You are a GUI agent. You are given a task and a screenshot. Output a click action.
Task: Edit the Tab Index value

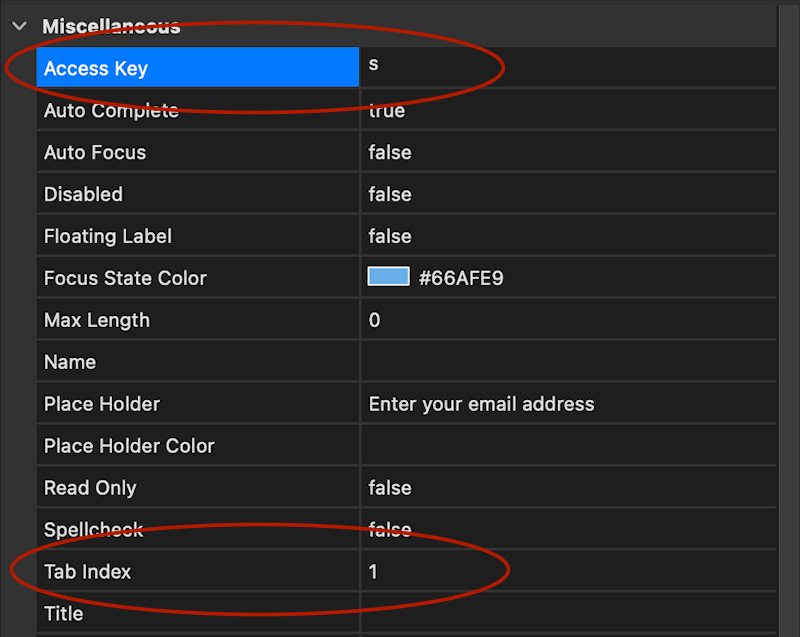[x=374, y=573]
